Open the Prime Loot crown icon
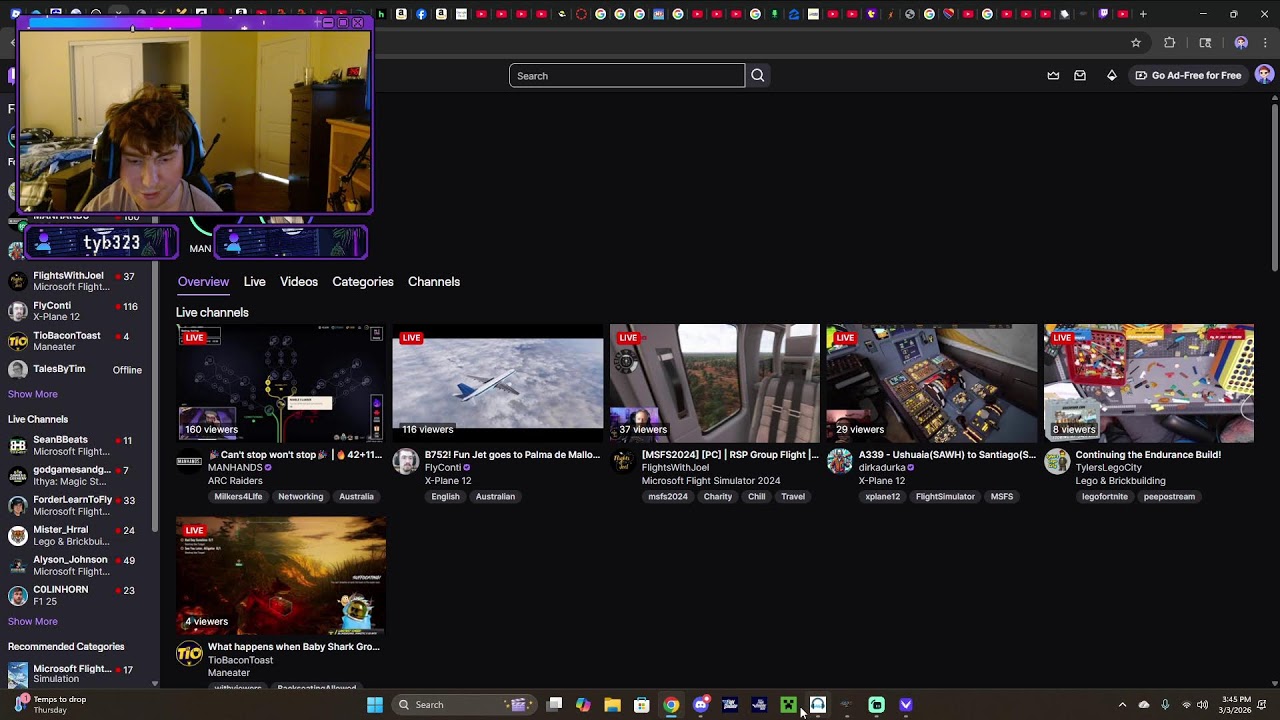This screenshot has height=720, width=1280. 1053,75
